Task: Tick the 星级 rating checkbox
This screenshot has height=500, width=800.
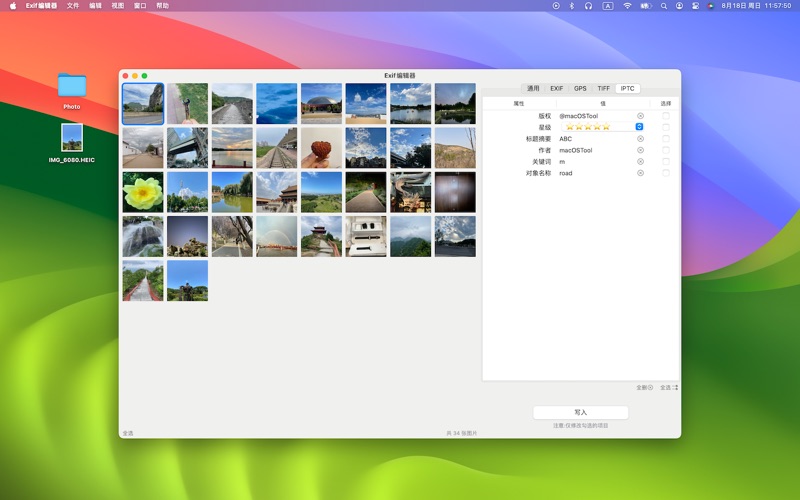Action: pyautogui.click(x=666, y=127)
